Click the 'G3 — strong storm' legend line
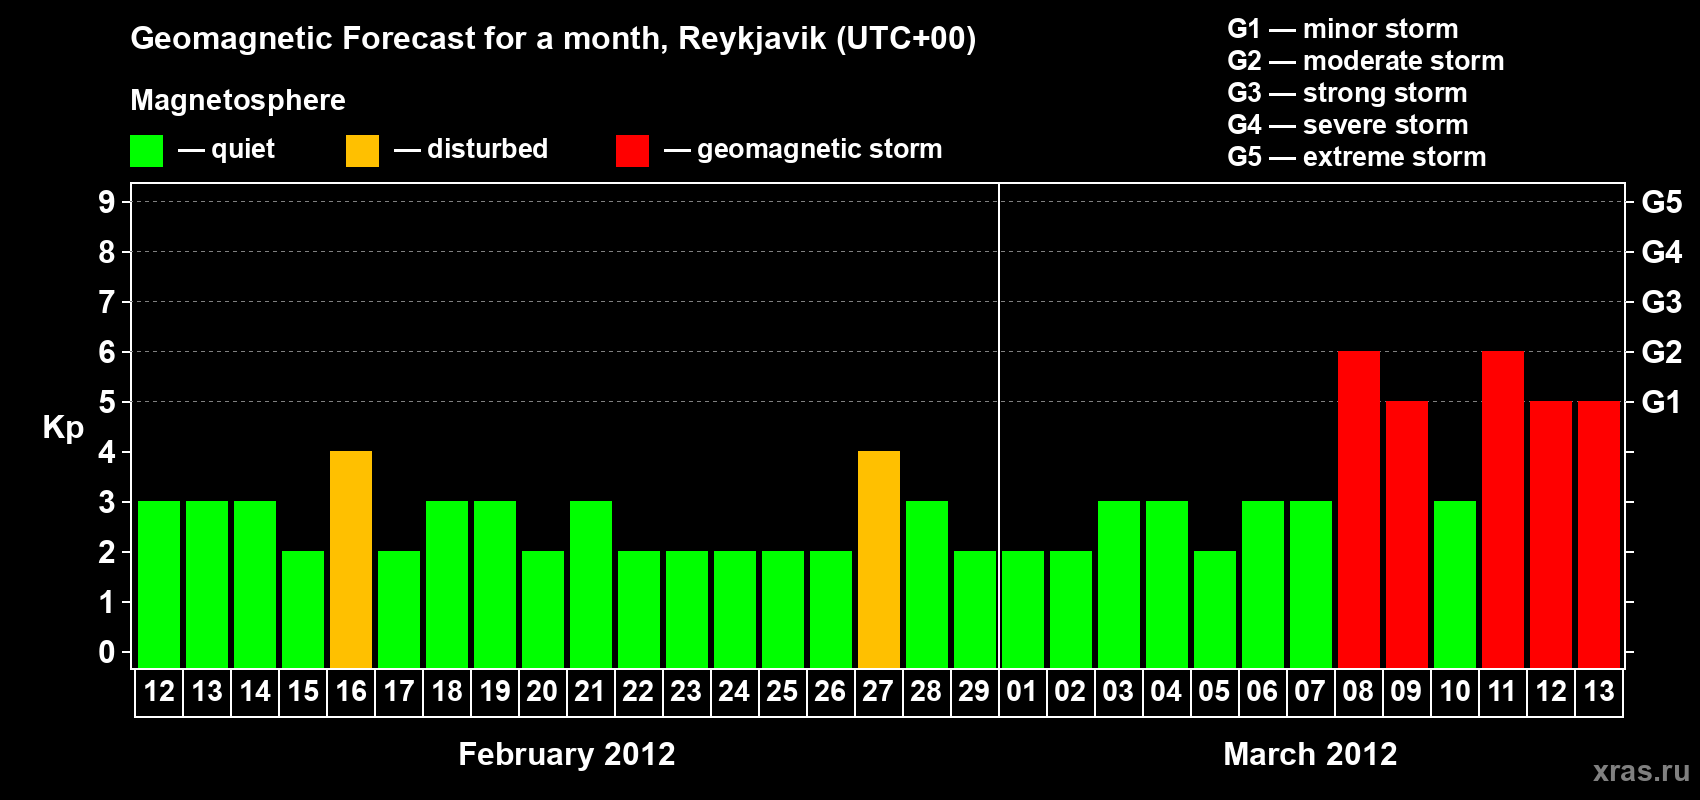 pos(1348,93)
